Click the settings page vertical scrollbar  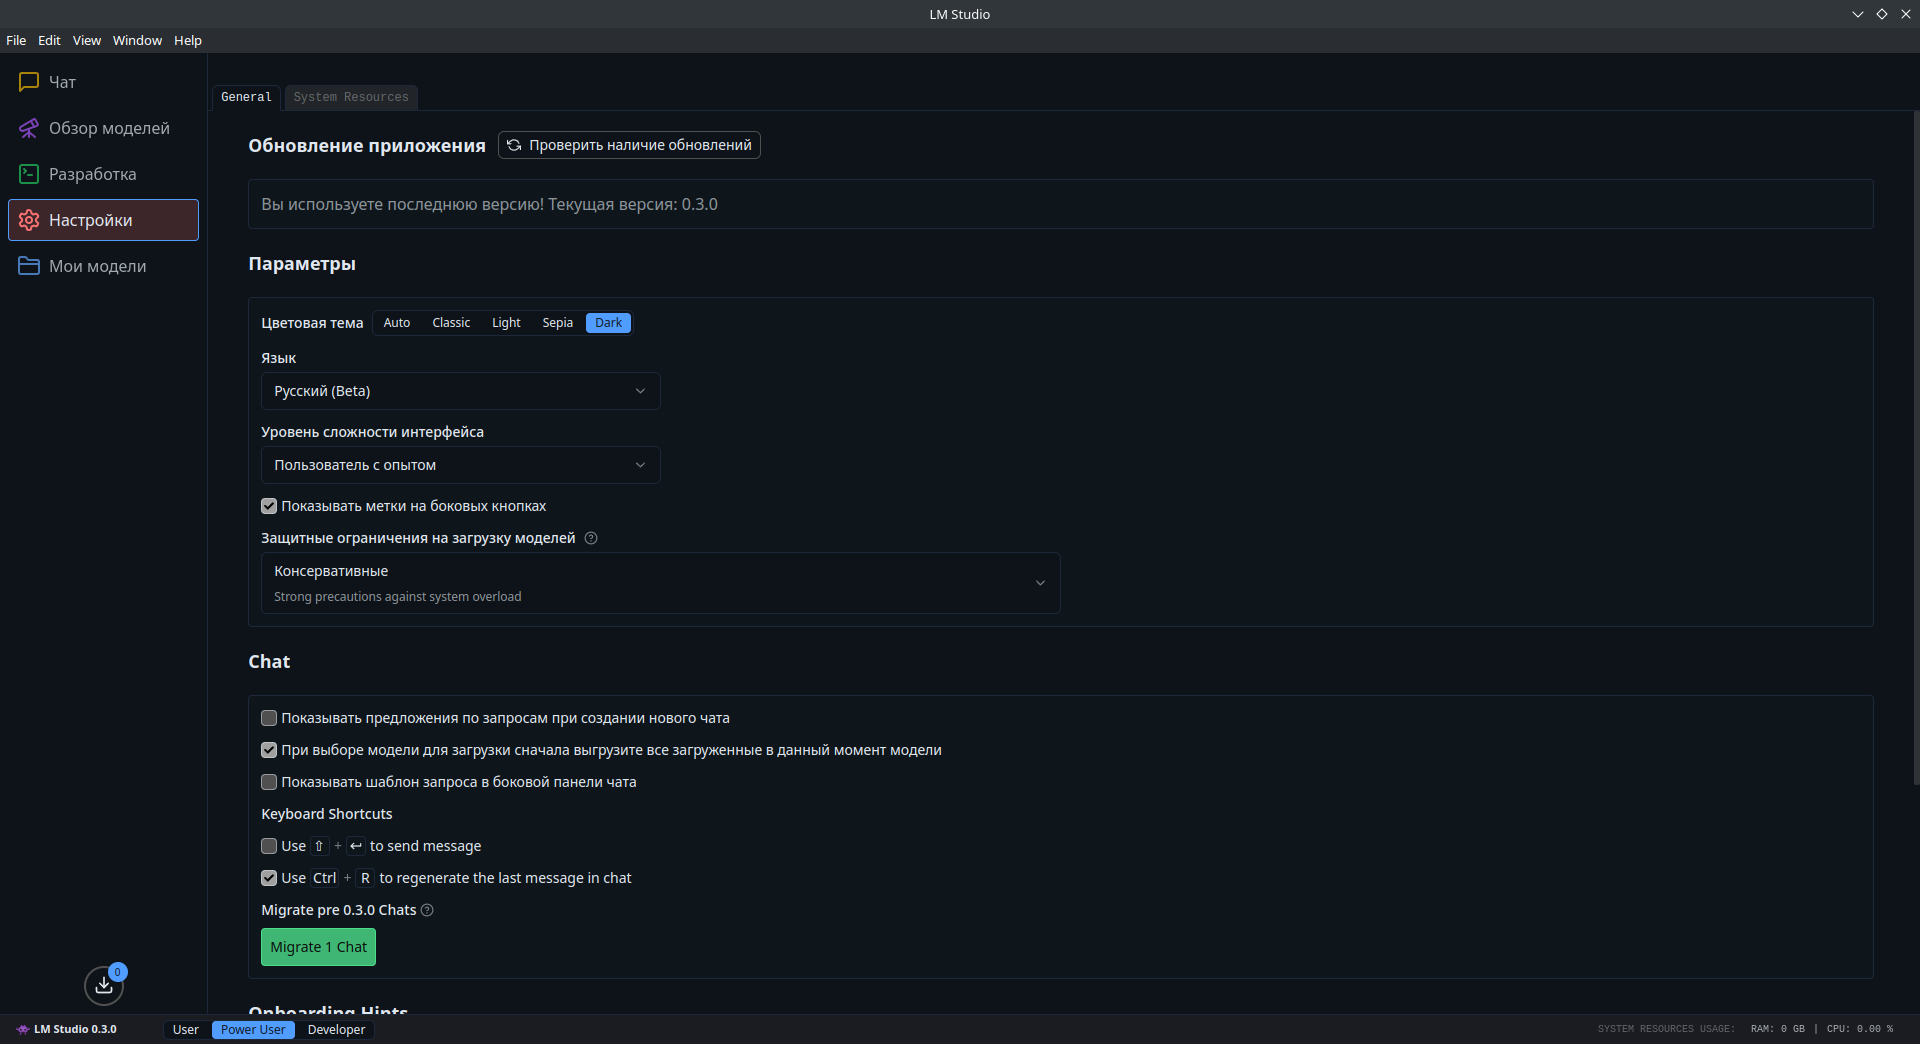click(1915, 450)
